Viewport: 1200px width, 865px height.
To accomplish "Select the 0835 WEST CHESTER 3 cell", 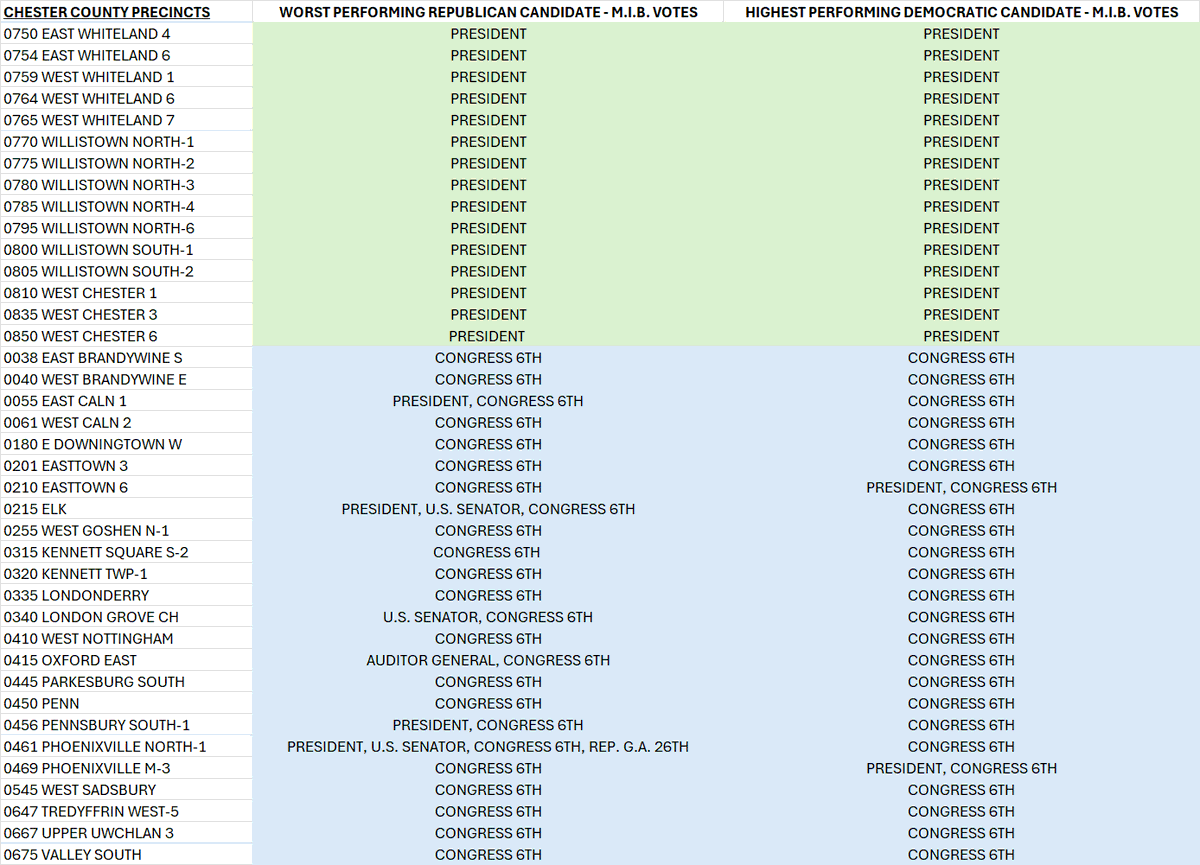I will 126,315.
